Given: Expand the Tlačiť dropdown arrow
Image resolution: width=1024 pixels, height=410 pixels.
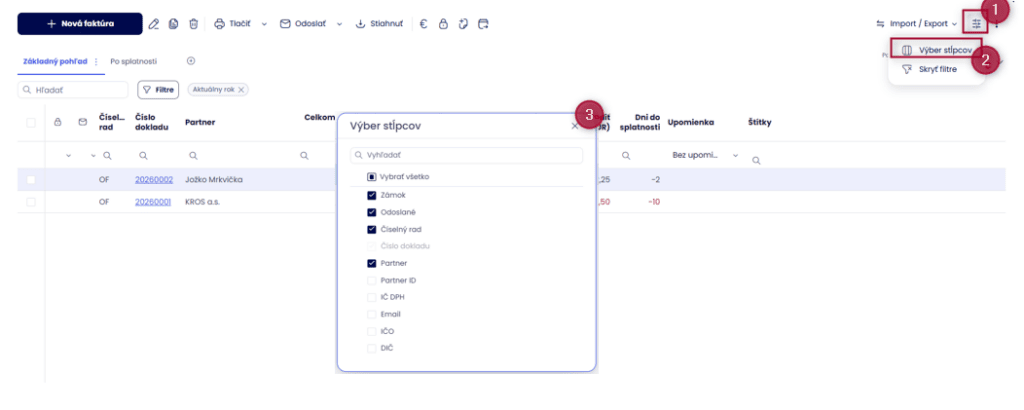Looking at the screenshot, I should pyautogui.click(x=265, y=23).
